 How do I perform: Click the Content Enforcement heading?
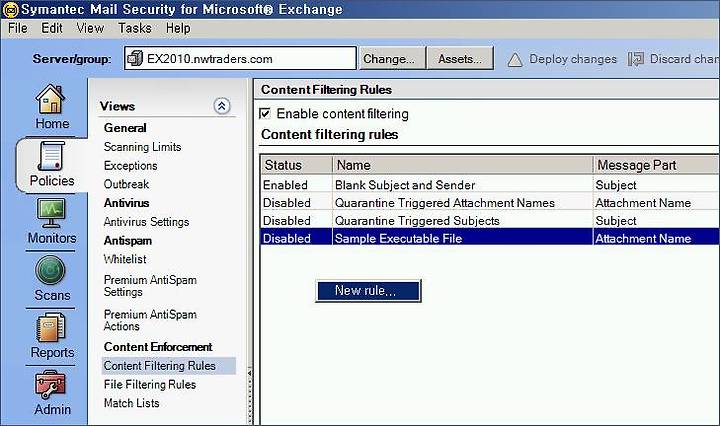click(158, 347)
